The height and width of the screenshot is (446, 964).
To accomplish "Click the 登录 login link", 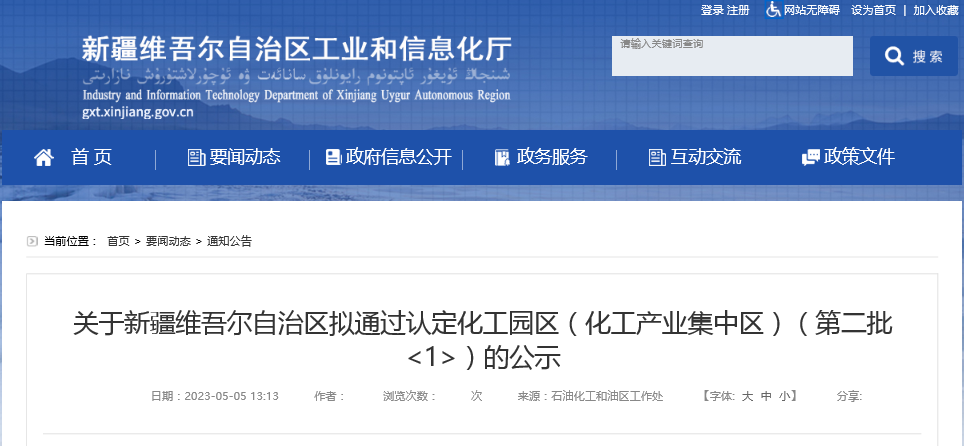I will click(712, 10).
